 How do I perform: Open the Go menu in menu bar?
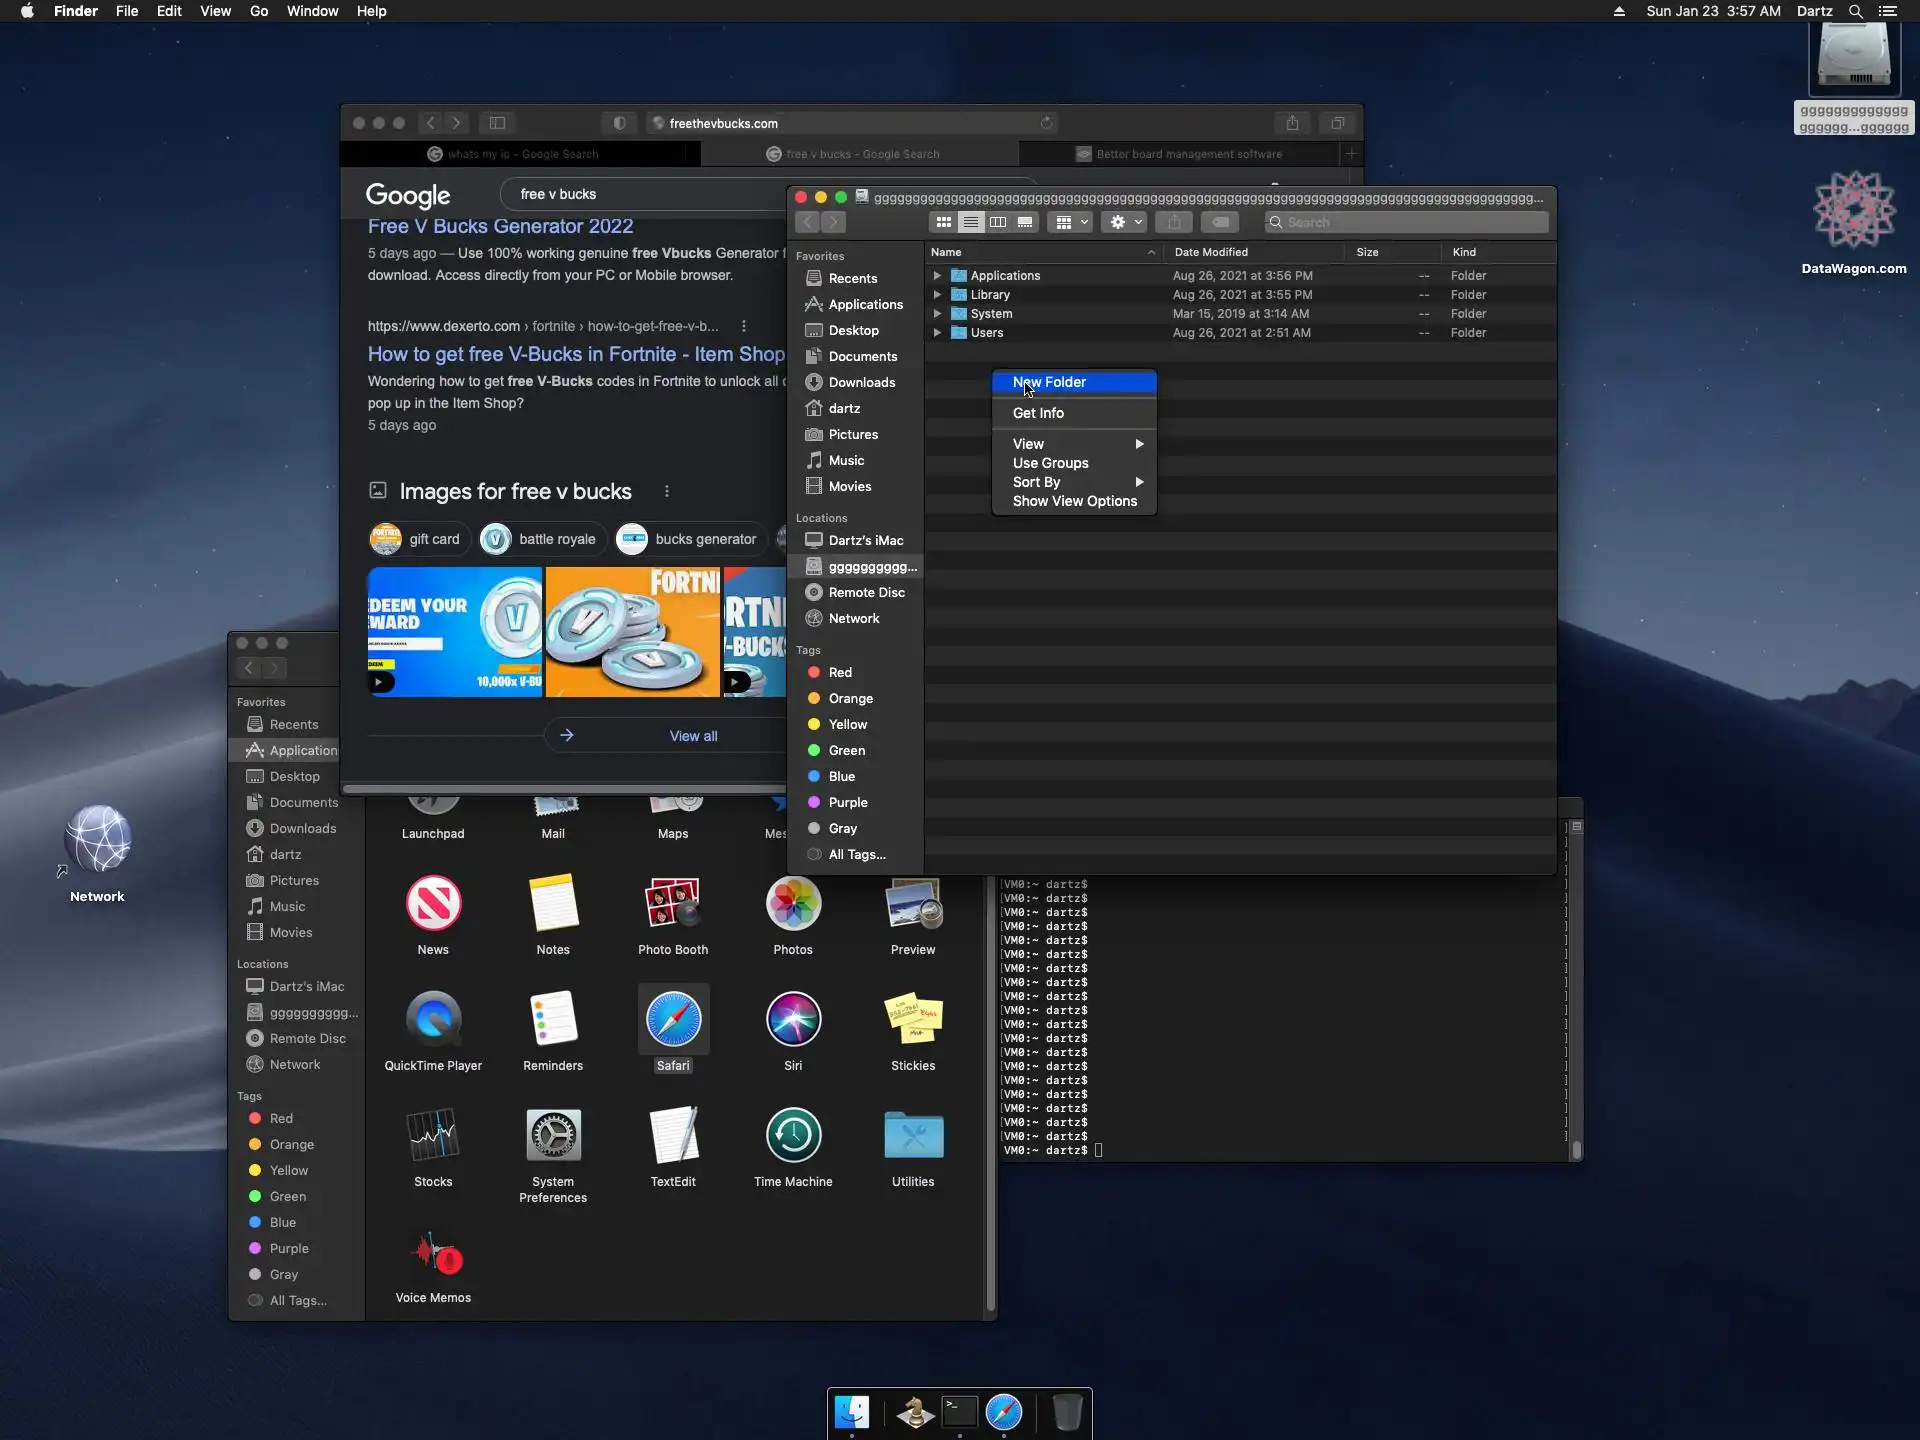pyautogui.click(x=259, y=11)
